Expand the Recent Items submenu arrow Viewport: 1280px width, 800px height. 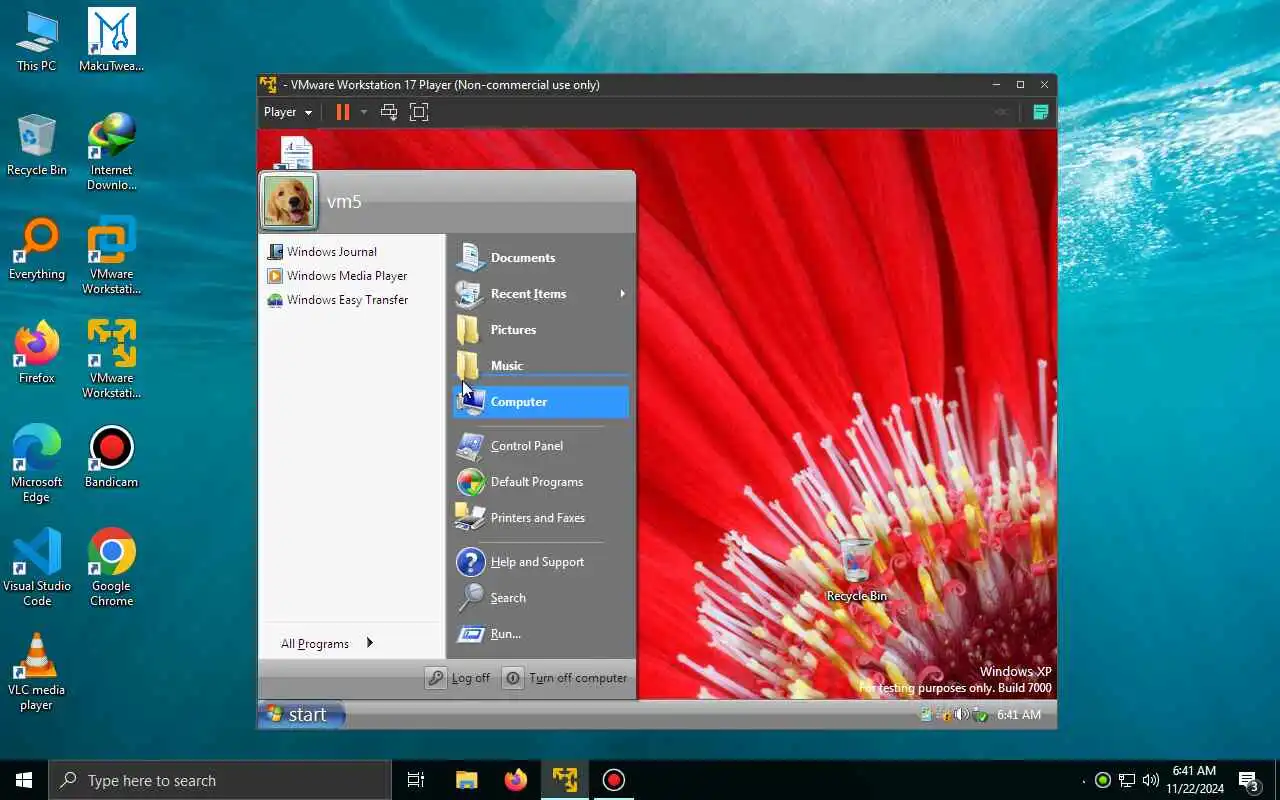tap(622, 294)
